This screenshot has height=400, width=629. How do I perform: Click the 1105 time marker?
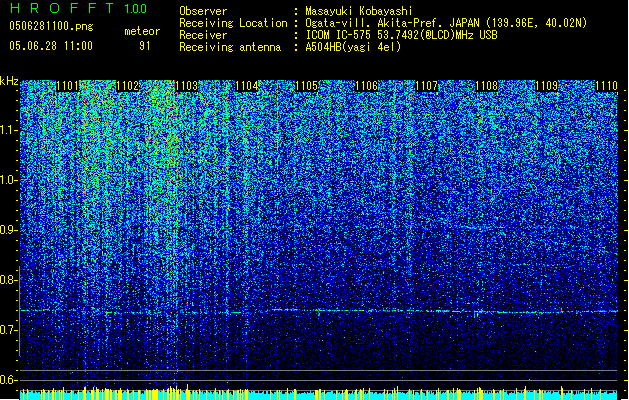pyautogui.click(x=307, y=86)
